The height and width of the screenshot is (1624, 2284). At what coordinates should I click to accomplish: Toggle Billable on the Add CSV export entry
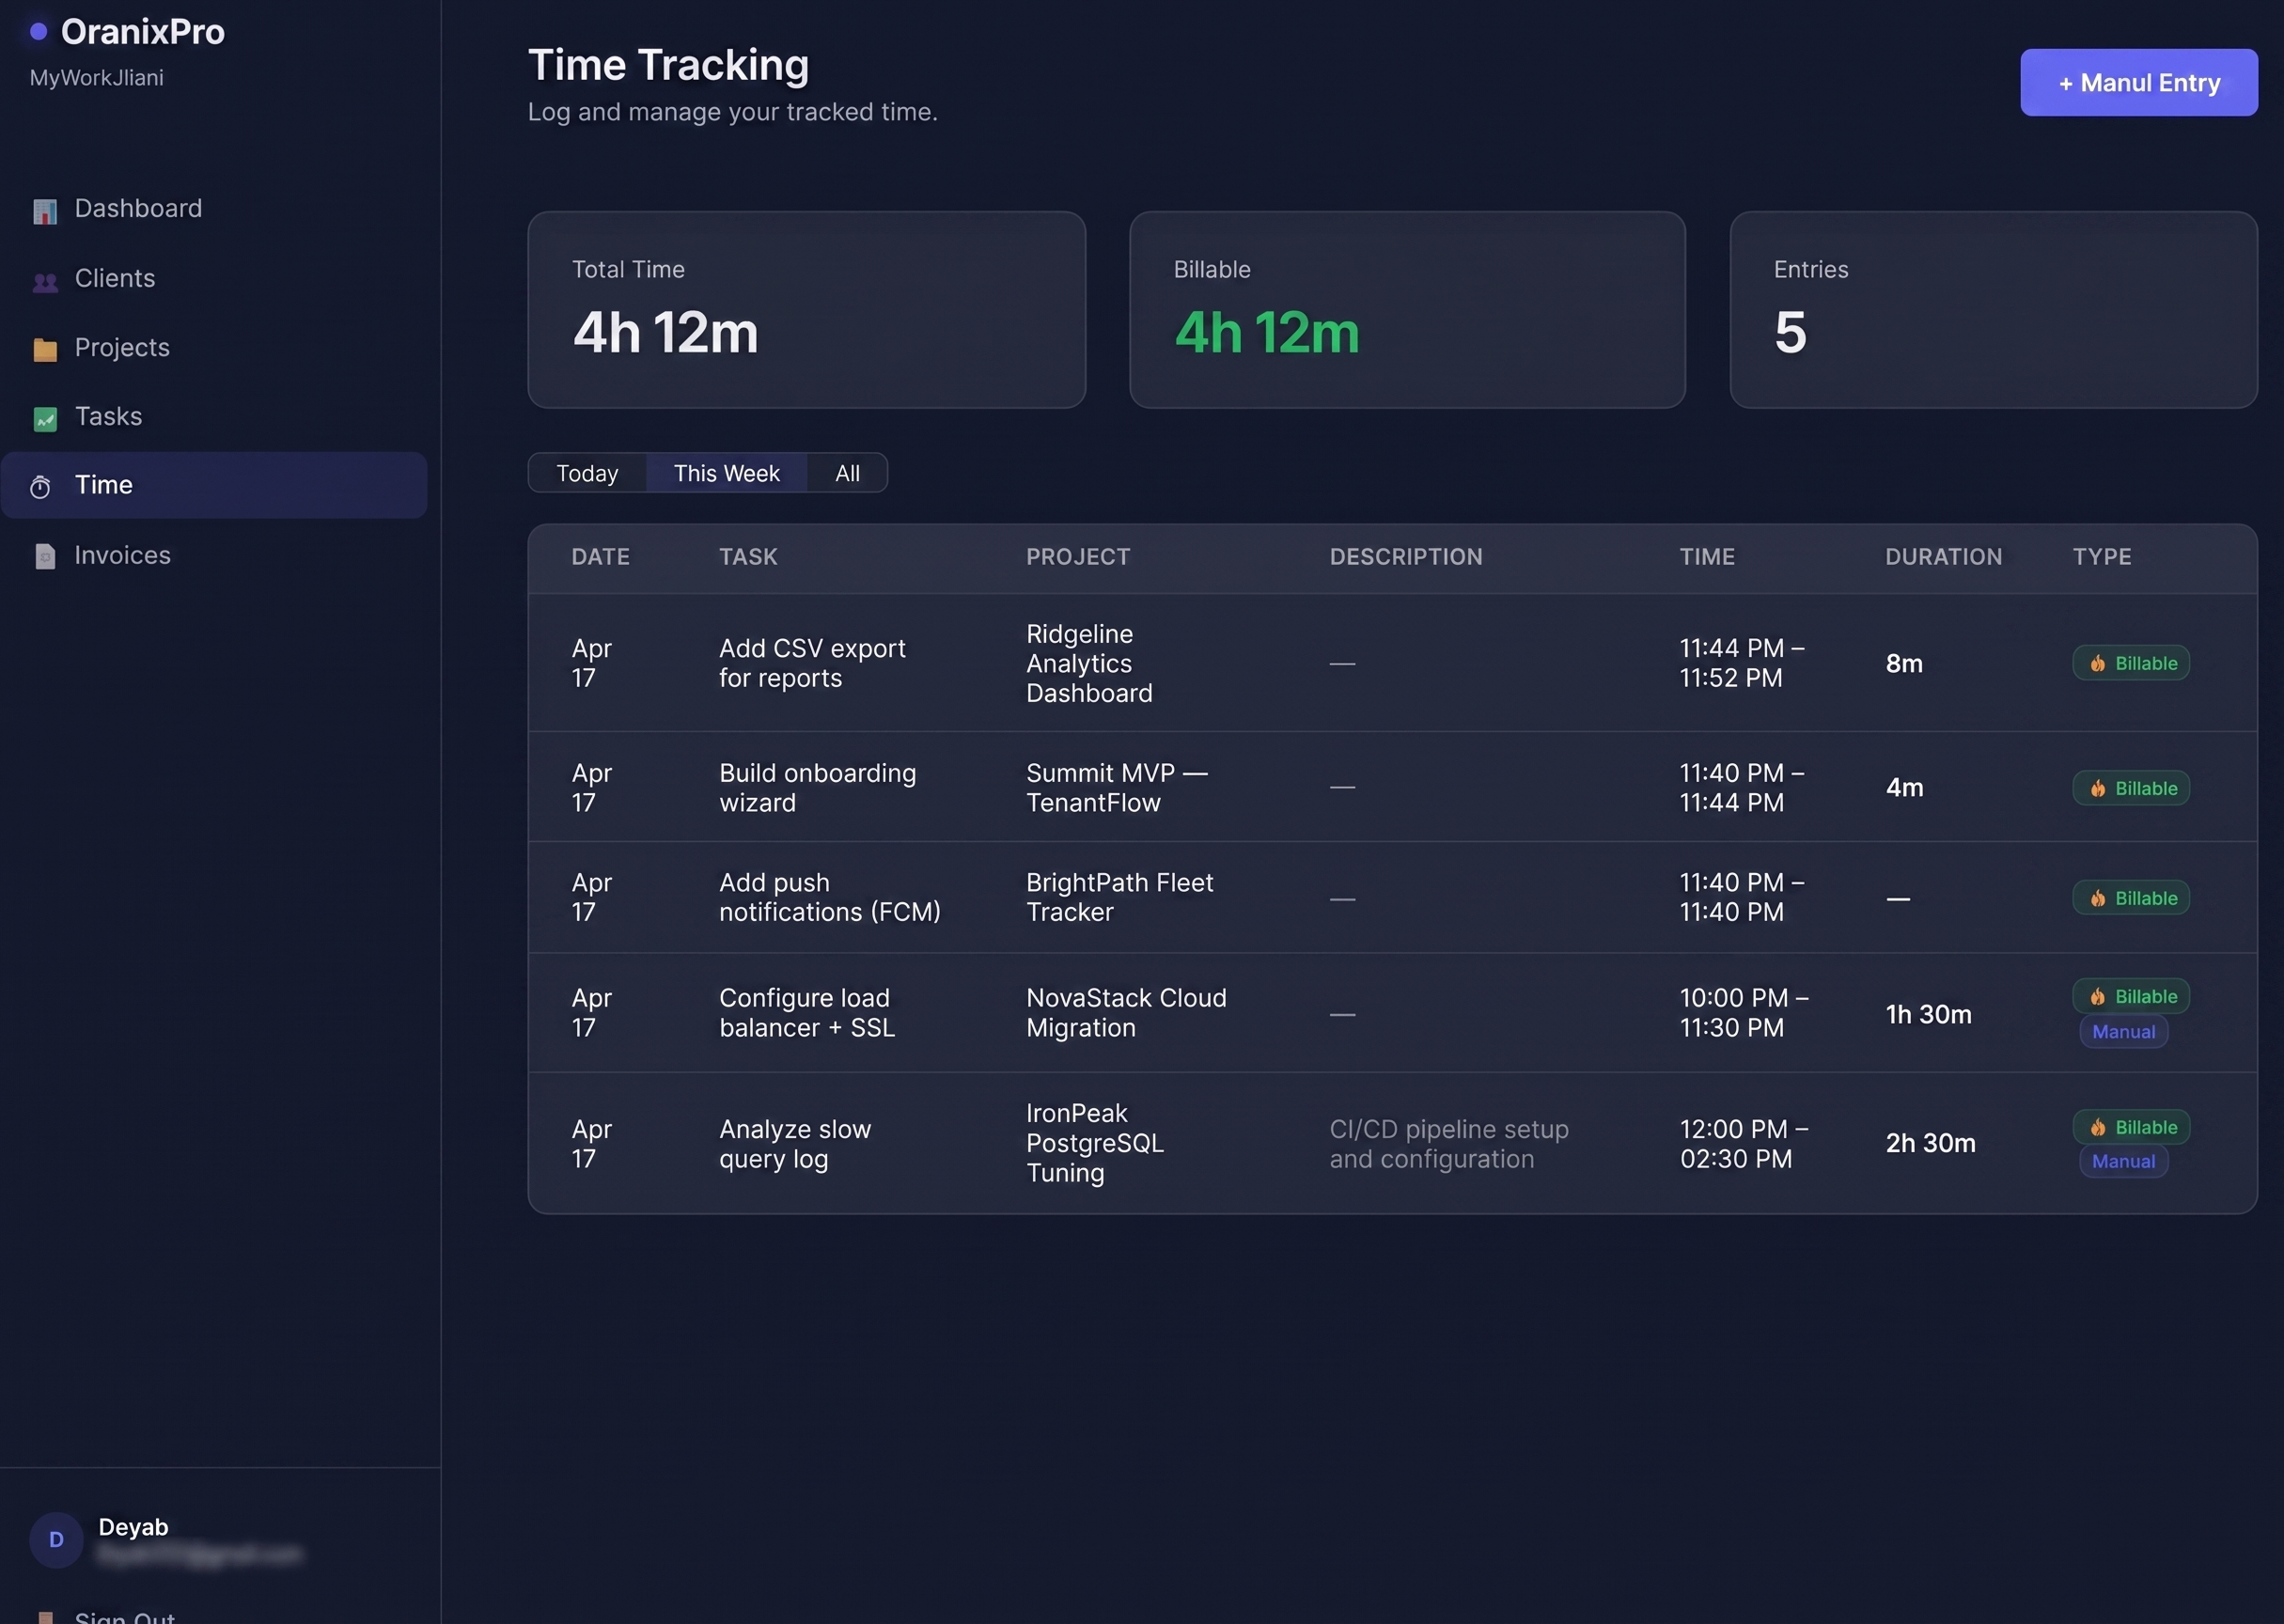tap(2130, 663)
